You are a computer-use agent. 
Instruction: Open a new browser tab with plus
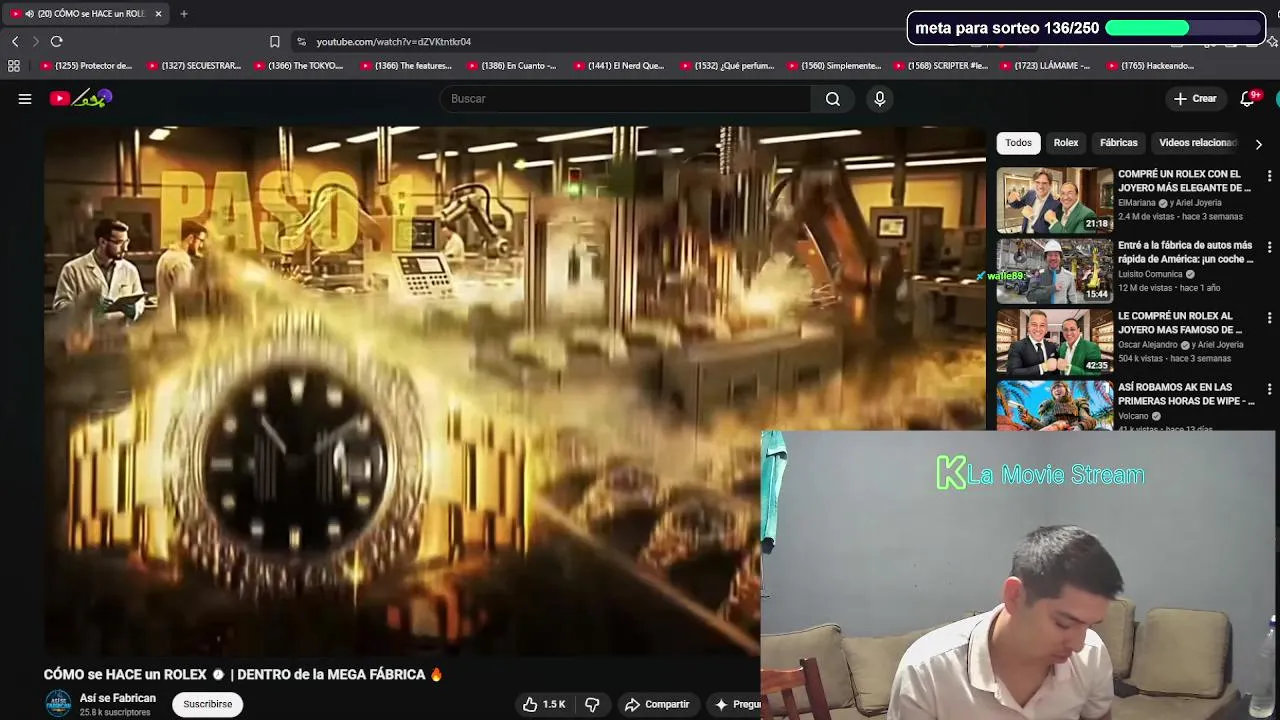(184, 14)
